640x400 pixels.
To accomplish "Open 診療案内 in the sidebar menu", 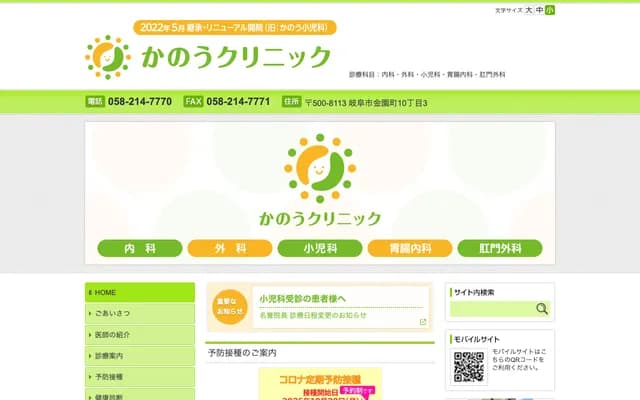I will click(140, 356).
